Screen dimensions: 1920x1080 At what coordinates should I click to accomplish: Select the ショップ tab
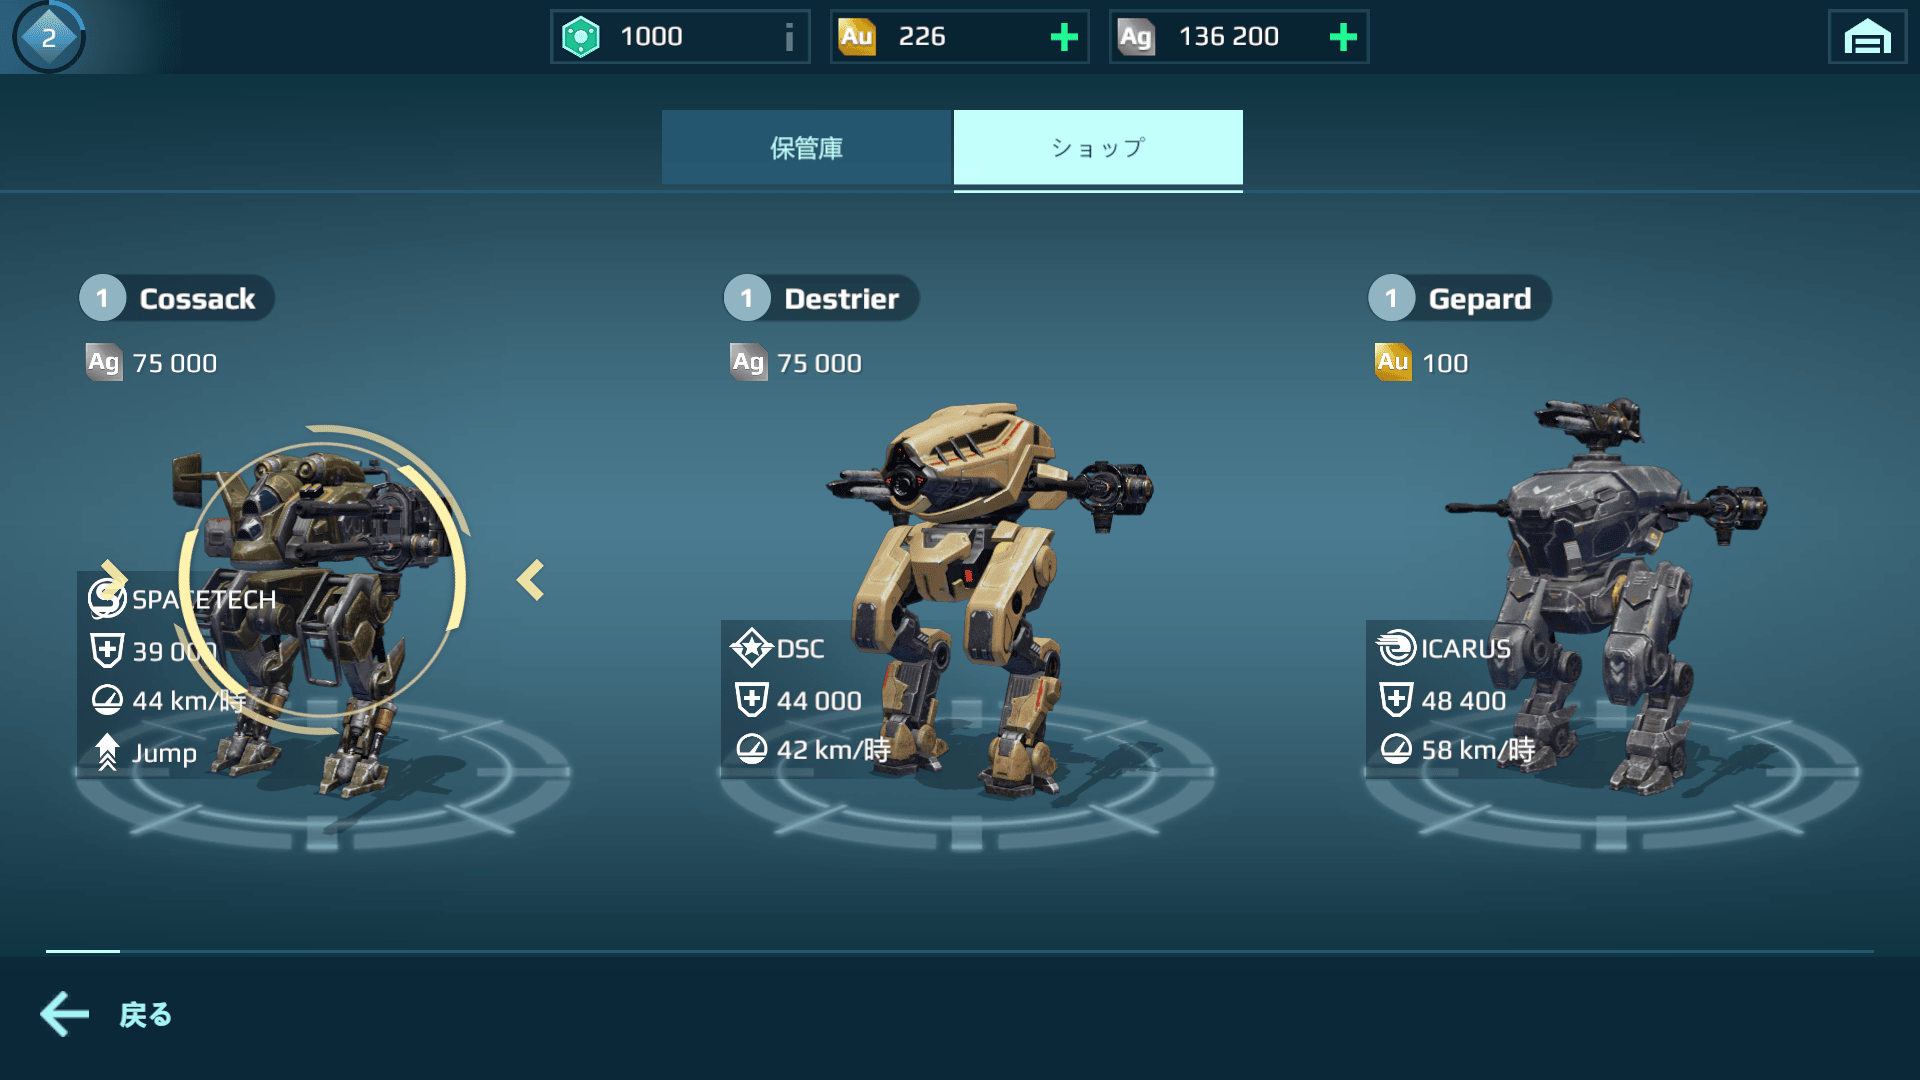click(1098, 147)
